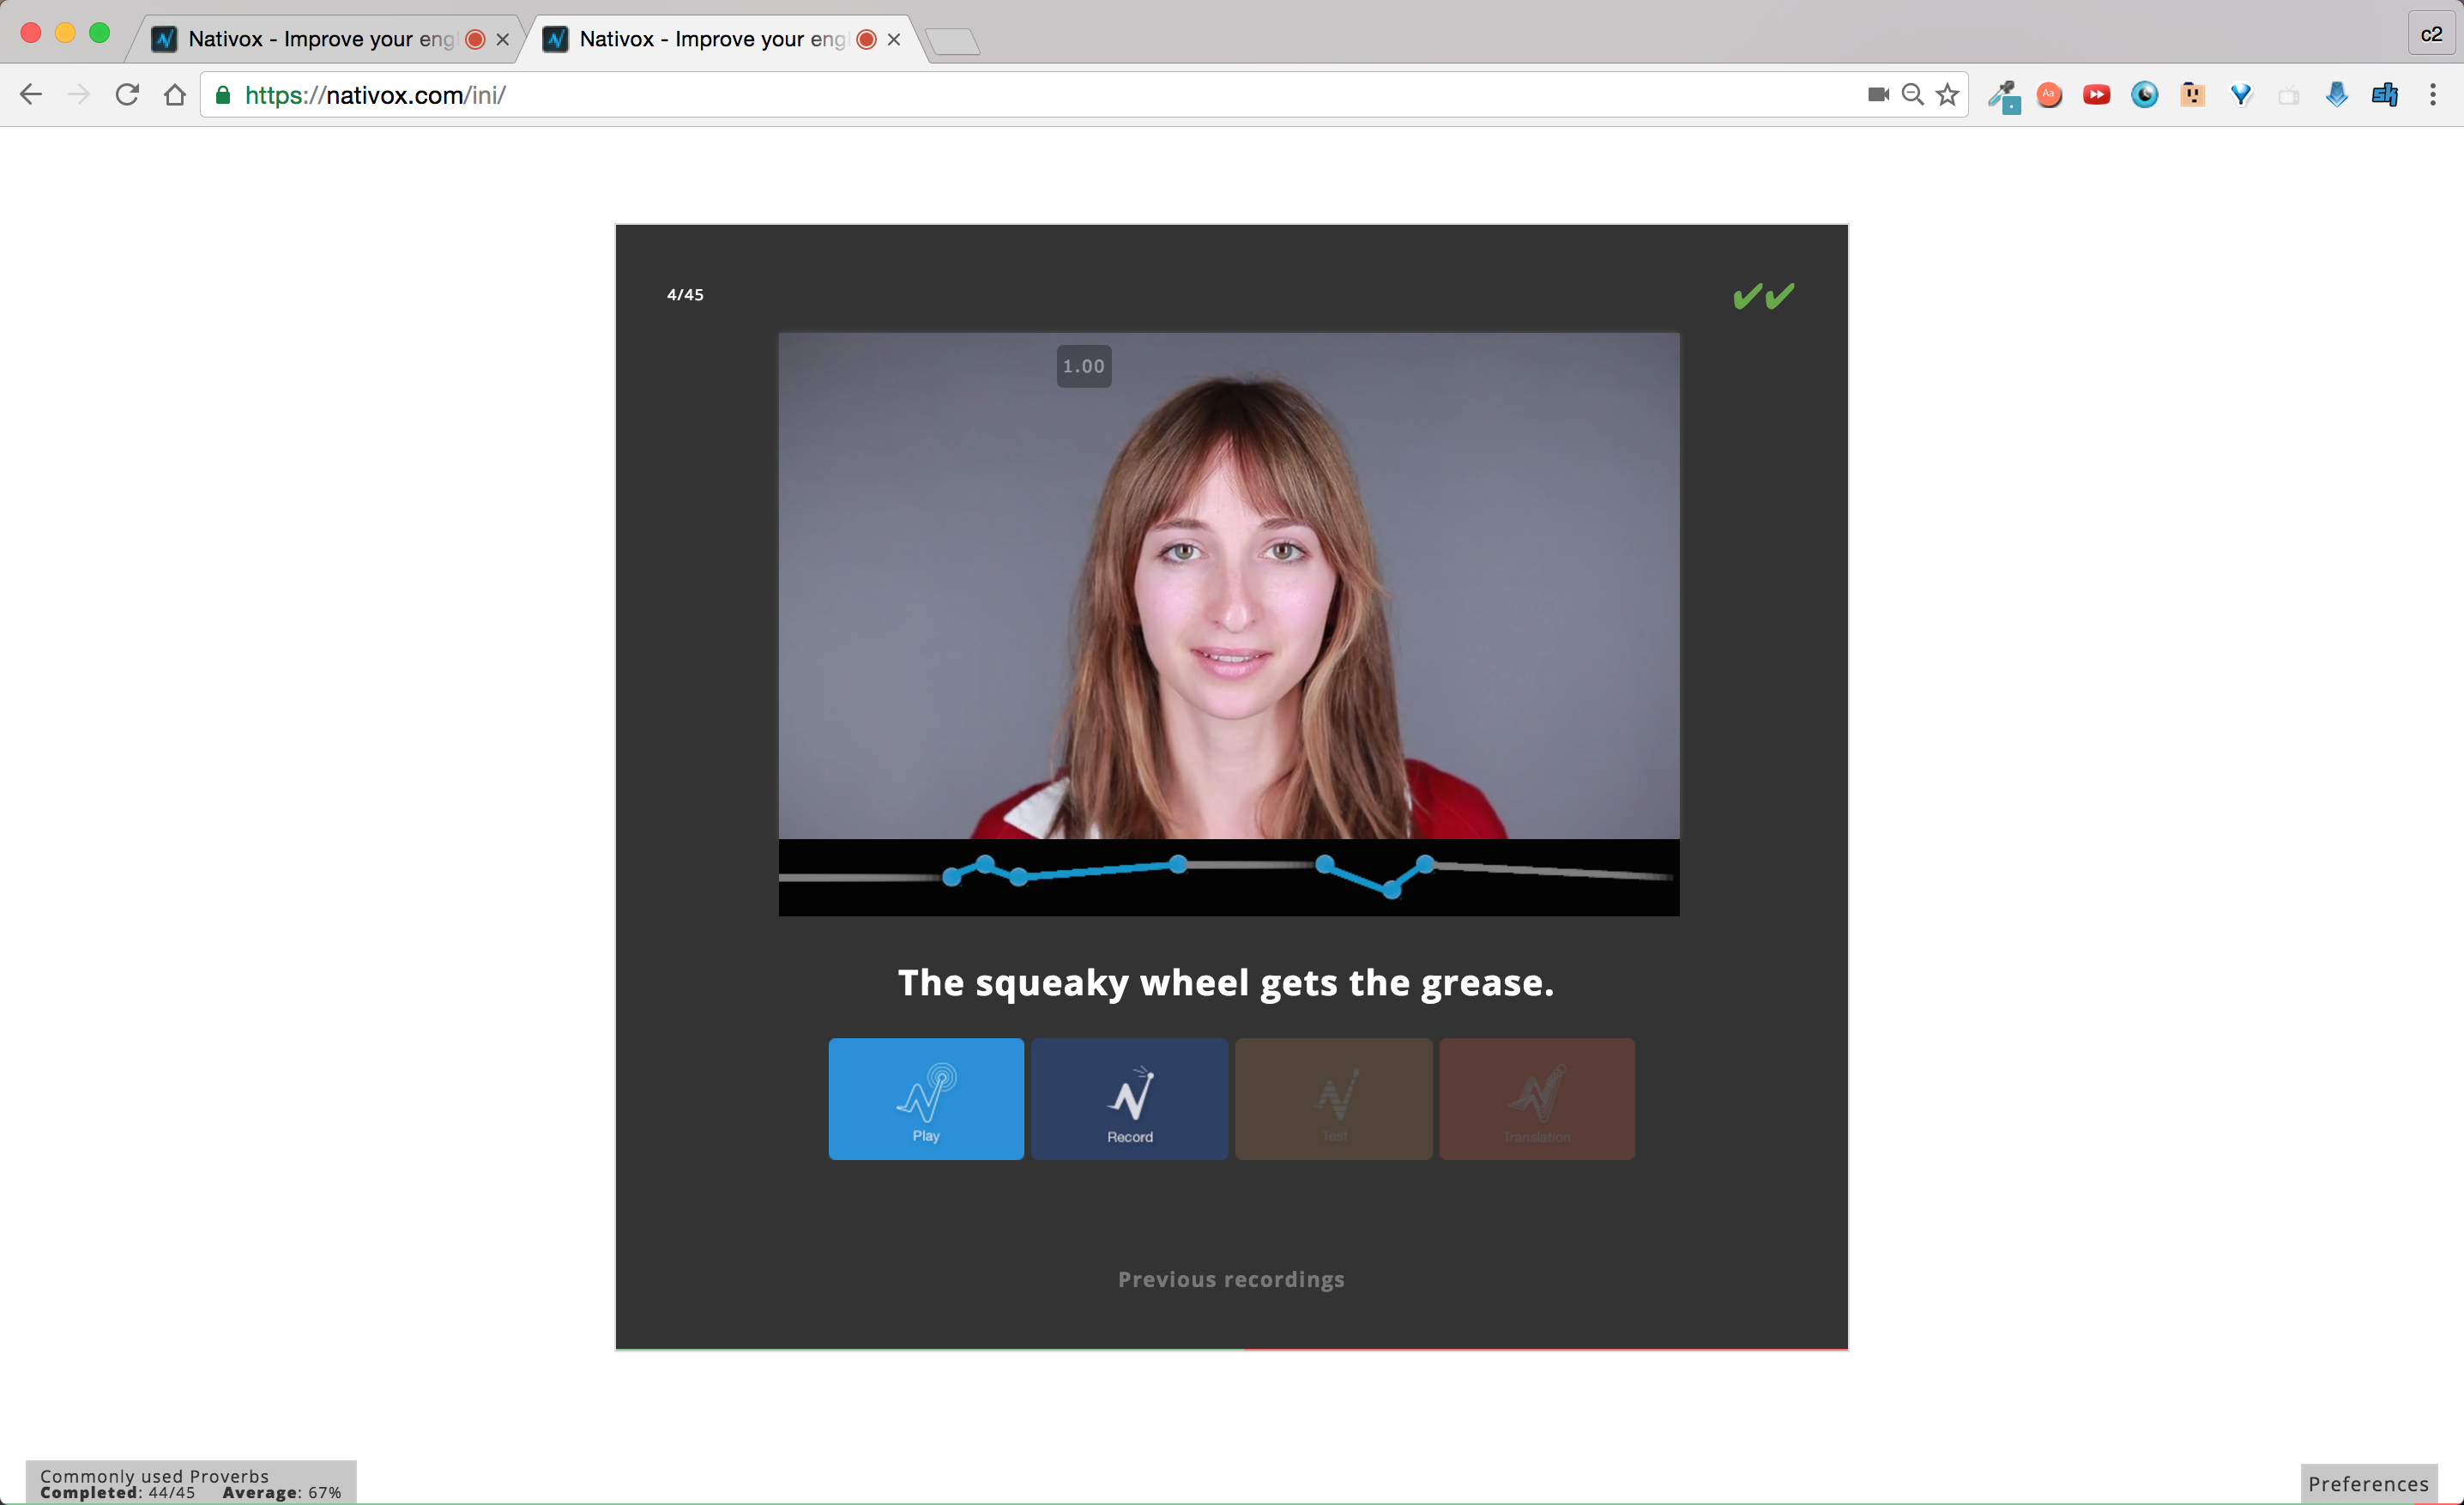The height and width of the screenshot is (1505, 2464).
Task: Reload the current page
Action: pyautogui.click(x=127, y=95)
